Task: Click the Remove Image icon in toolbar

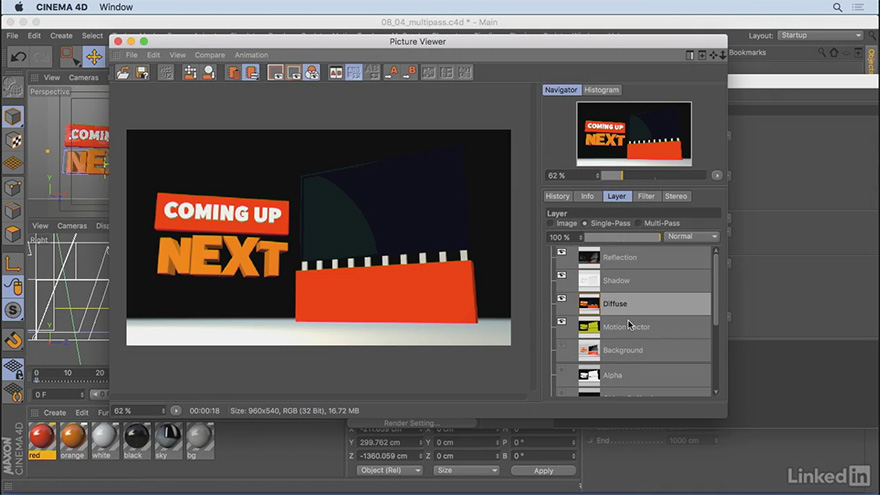Action: tap(233, 72)
